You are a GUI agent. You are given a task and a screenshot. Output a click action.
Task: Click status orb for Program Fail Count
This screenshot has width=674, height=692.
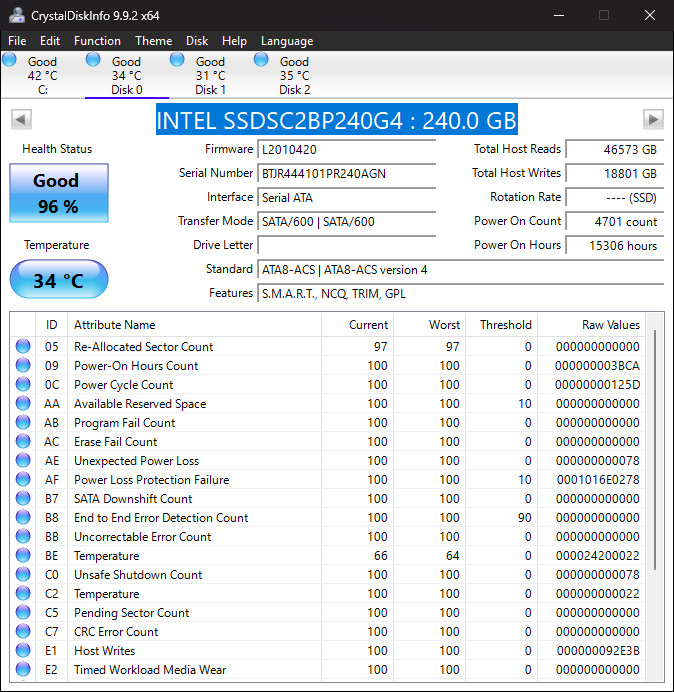(x=23, y=422)
